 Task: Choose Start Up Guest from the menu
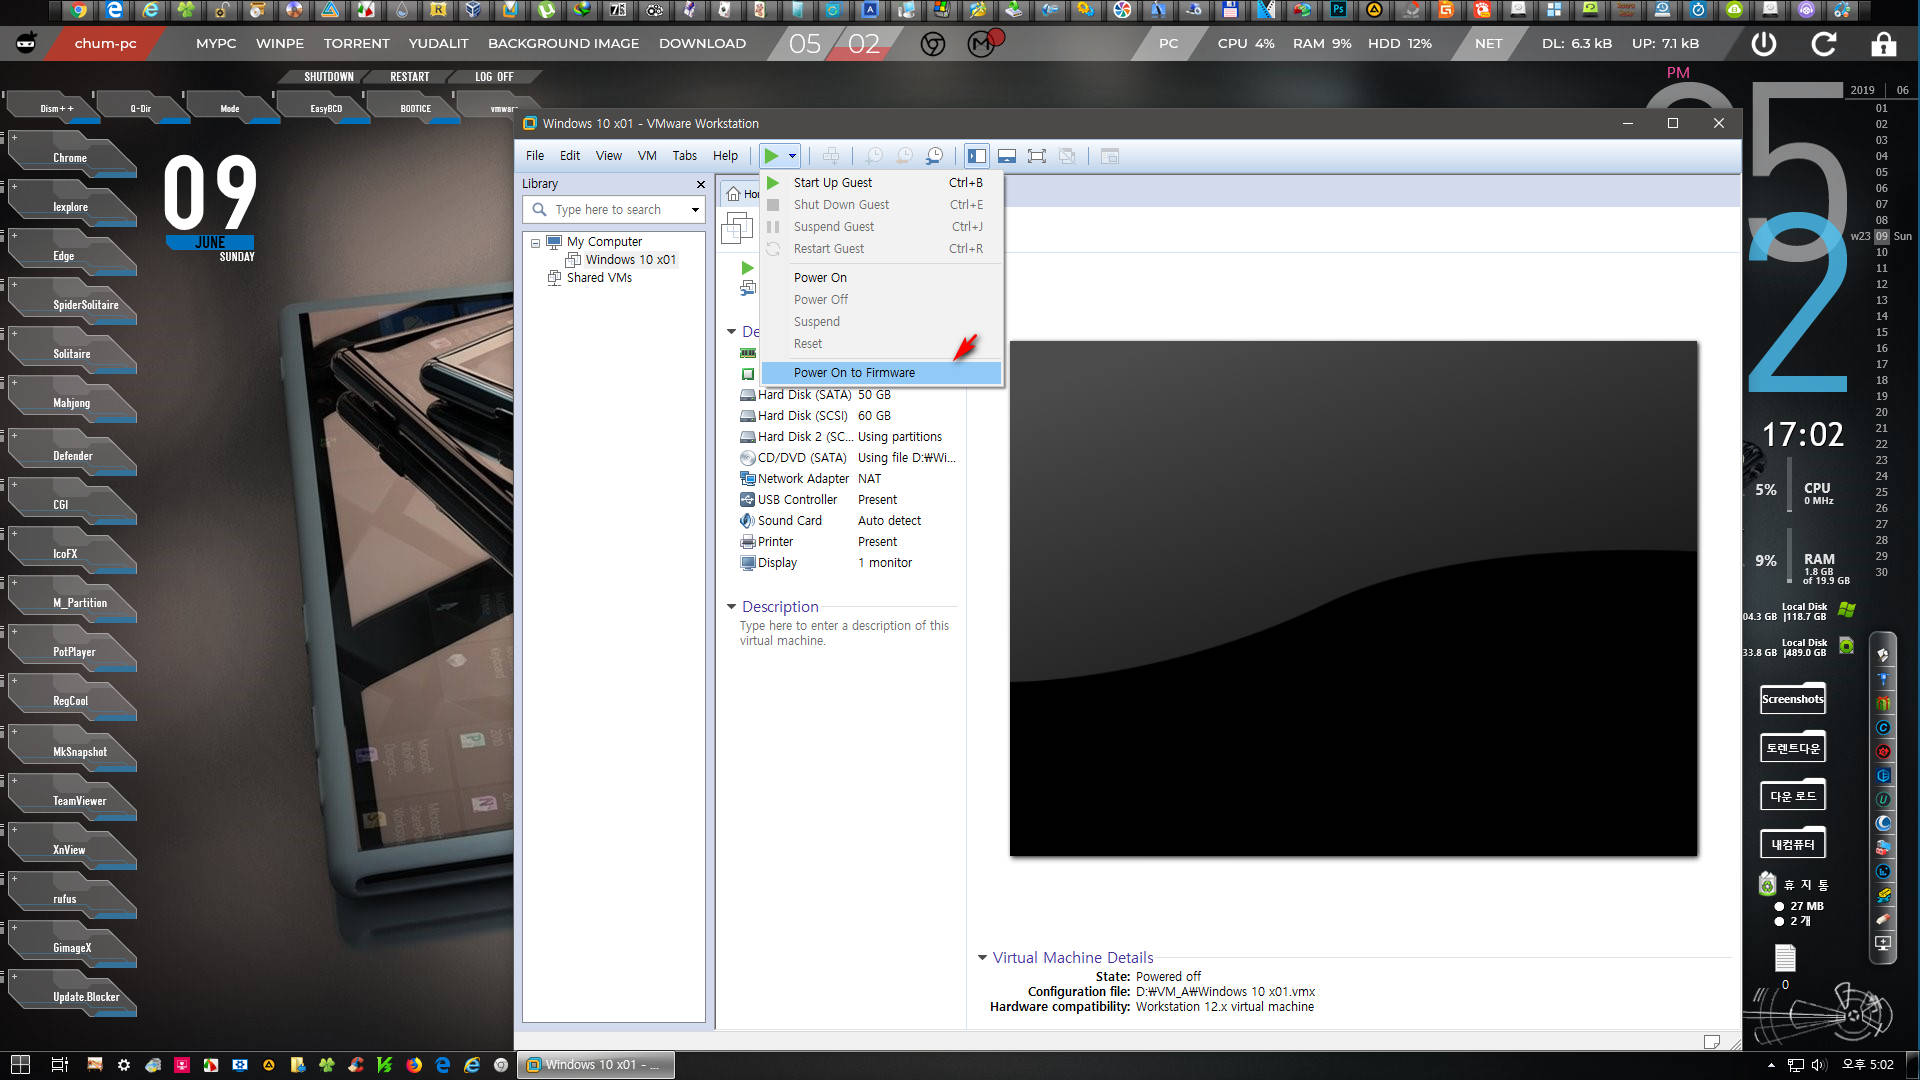tap(881, 183)
